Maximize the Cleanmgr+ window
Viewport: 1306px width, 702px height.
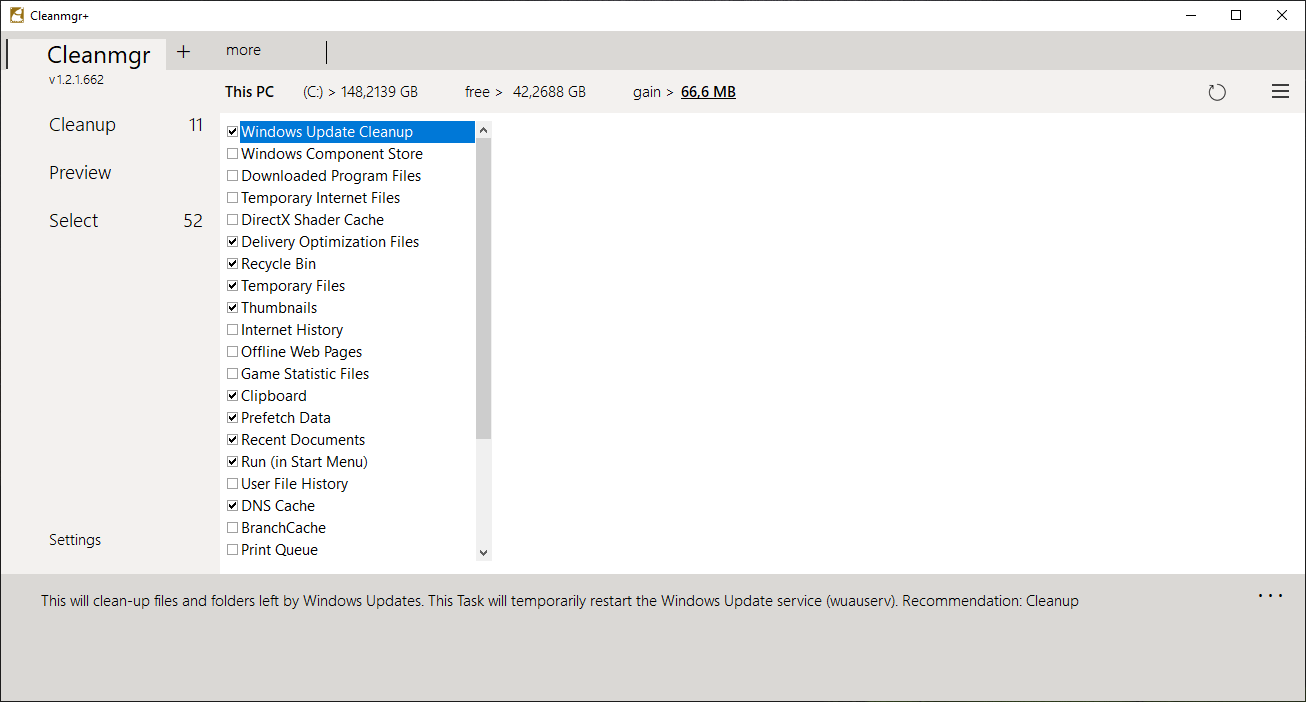click(1236, 15)
